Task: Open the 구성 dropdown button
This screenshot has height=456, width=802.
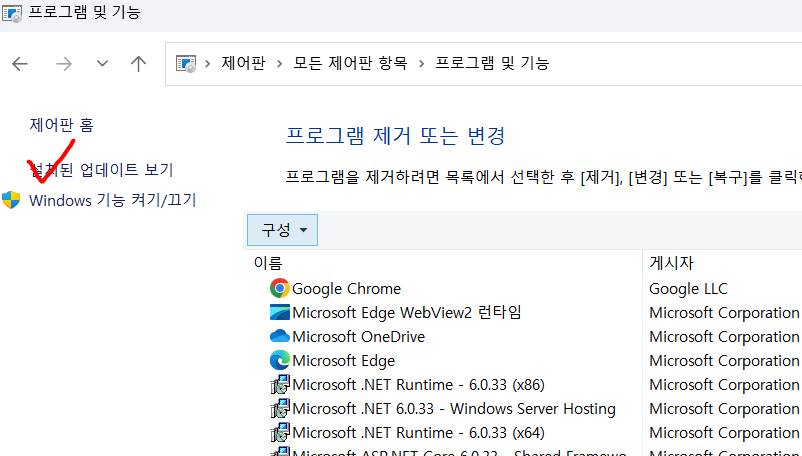Action: click(x=282, y=230)
